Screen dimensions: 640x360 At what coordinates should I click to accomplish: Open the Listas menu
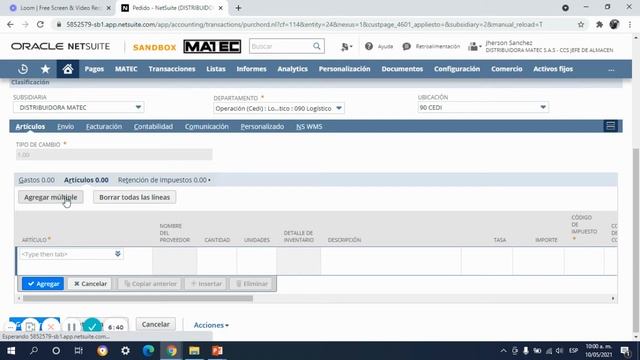(216, 69)
